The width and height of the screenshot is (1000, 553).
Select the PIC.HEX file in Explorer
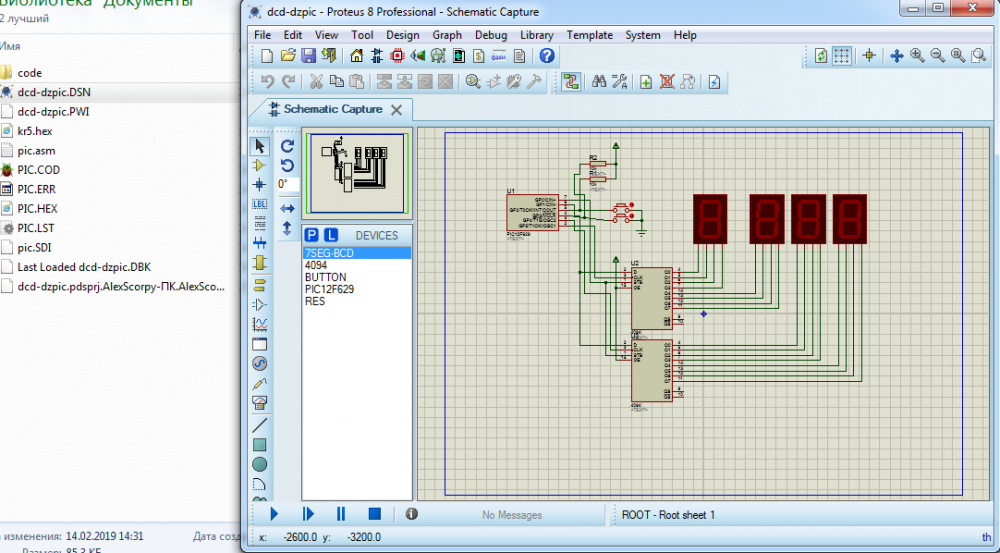click(x=38, y=208)
